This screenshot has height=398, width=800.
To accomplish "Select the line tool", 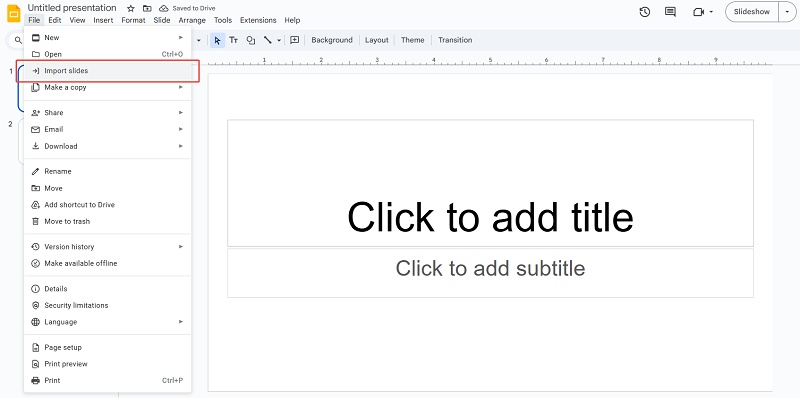I will (x=268, y=40).
